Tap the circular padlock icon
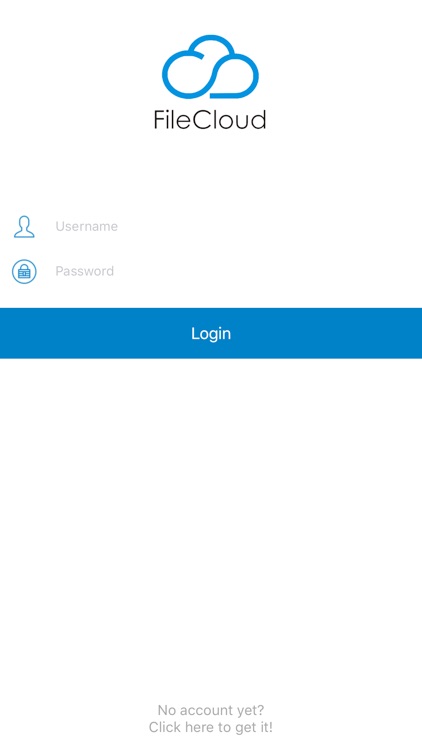The image size is (422, 750). pyautogui.click(x=24, y=272)
